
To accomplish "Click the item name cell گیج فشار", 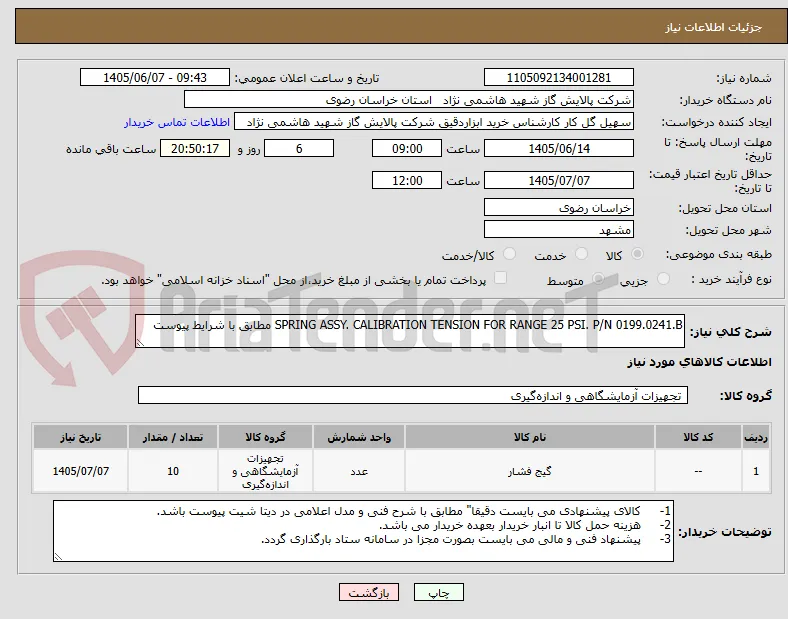I will 530,471.
